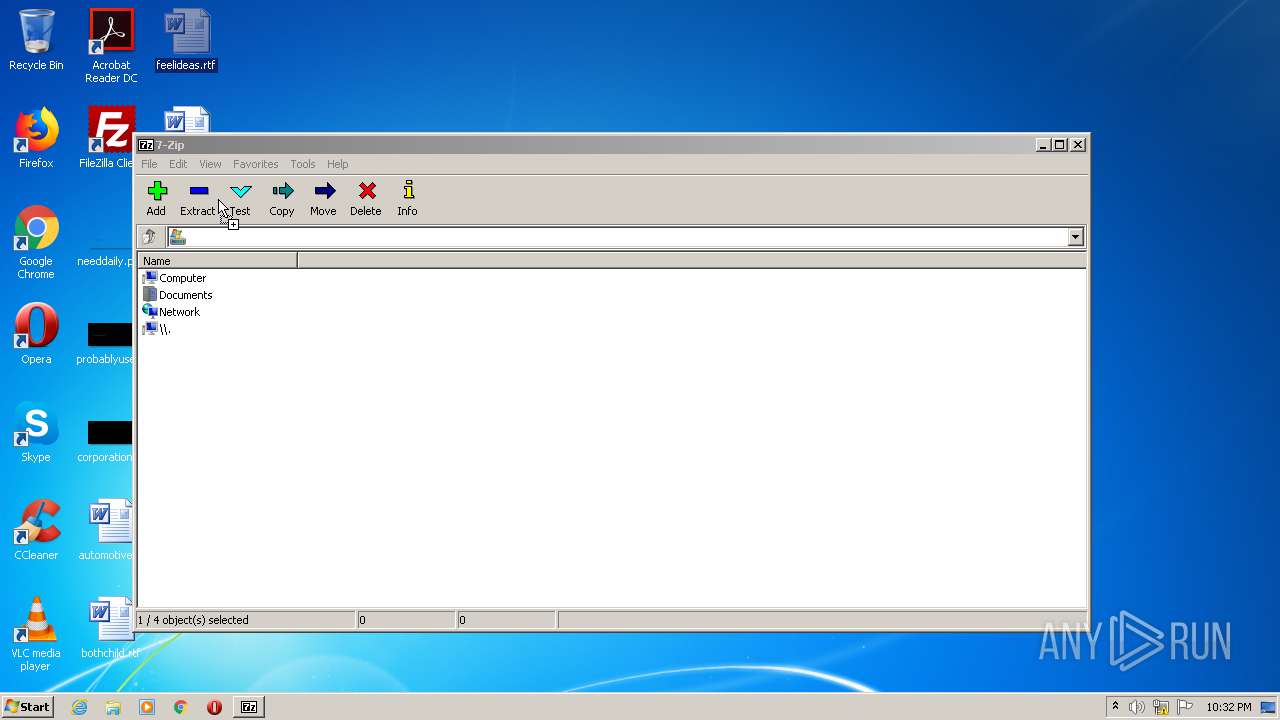
Task: Click the Add toolbar icon in 7-Zip
Action: pyautogui.click(x=156, y=198)
